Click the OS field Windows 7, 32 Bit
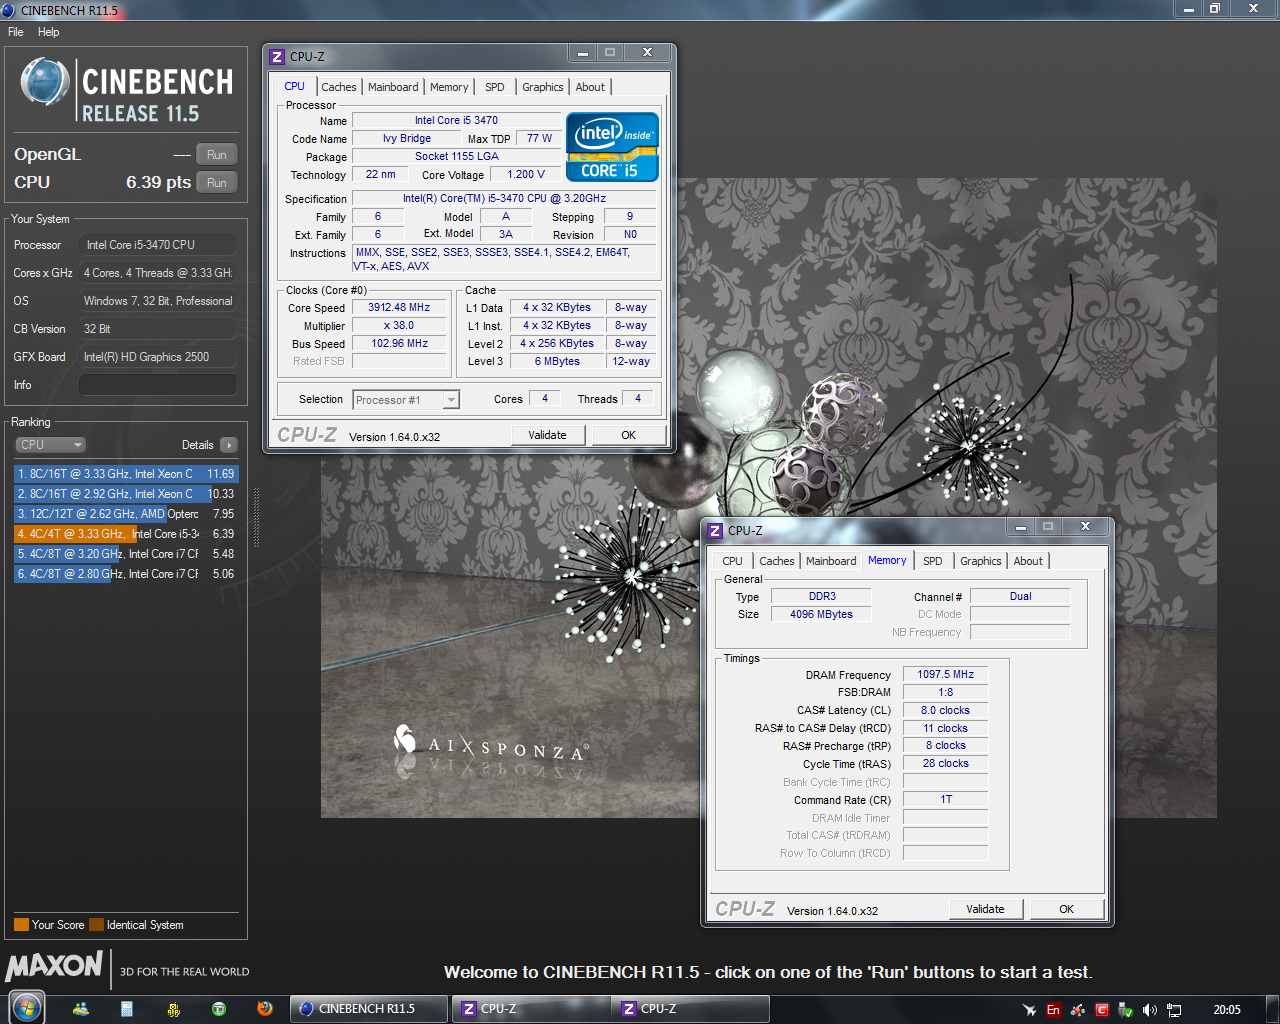This screenshot has width=1280, height=1024. coord(158,301)
